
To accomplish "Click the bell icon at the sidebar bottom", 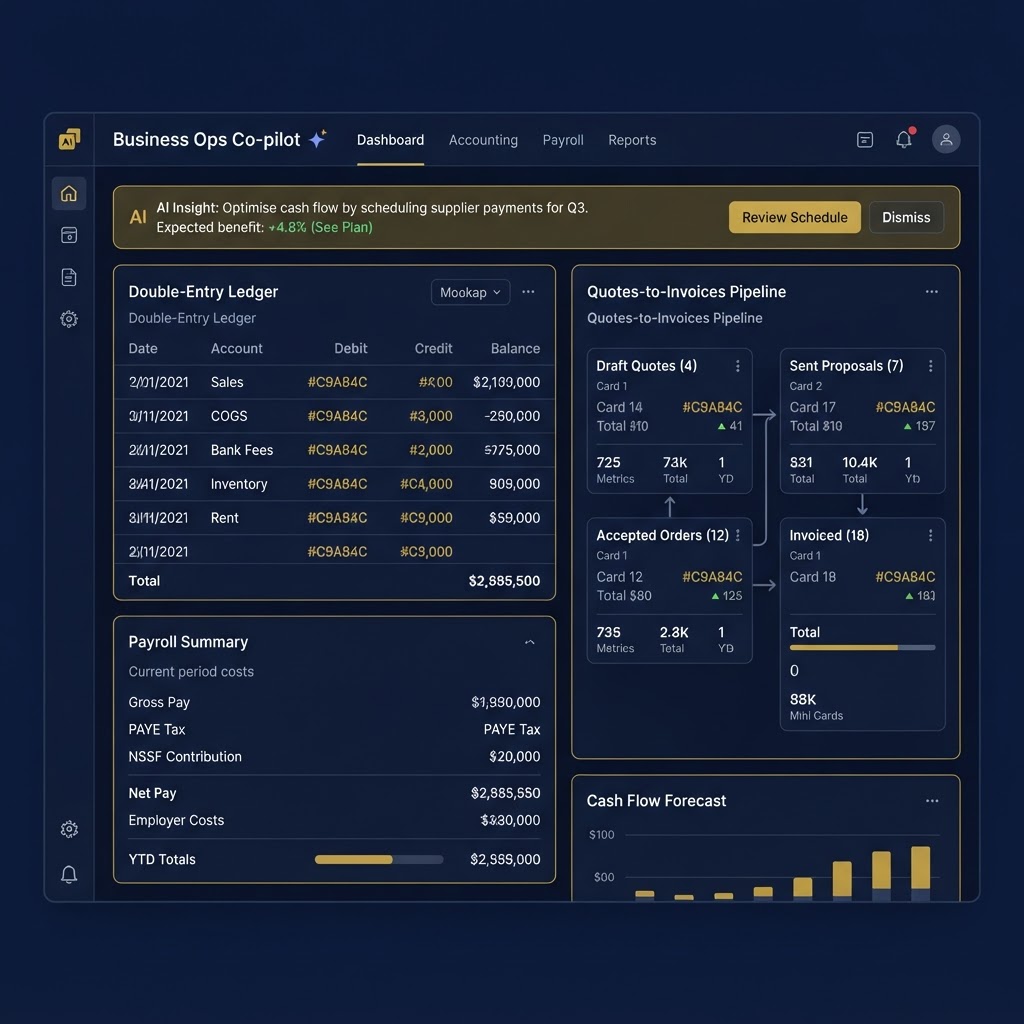I will click(69, 874).
